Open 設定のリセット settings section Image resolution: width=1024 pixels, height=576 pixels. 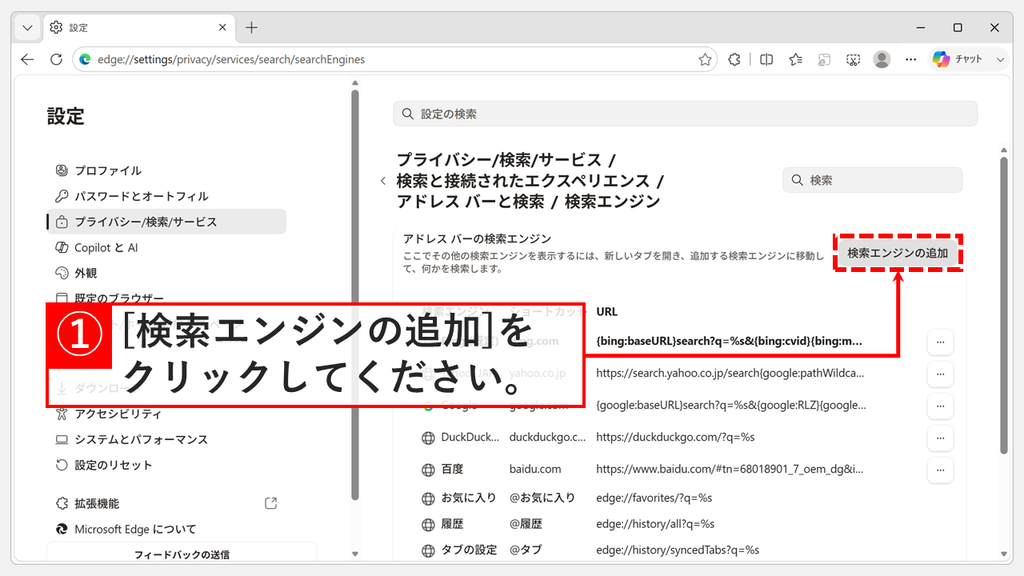point(167,465)
